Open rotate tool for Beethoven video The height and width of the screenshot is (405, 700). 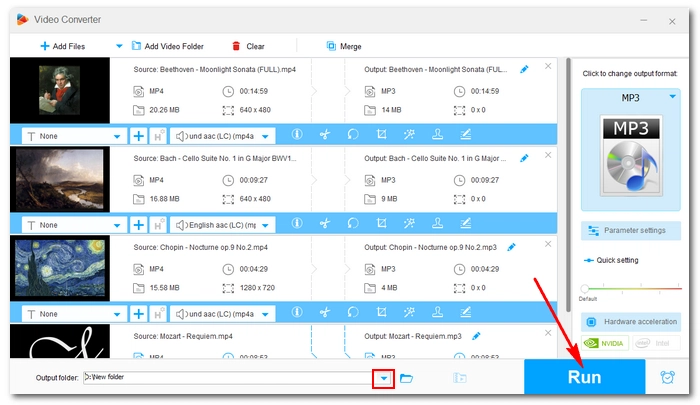[x=353, y=134]
